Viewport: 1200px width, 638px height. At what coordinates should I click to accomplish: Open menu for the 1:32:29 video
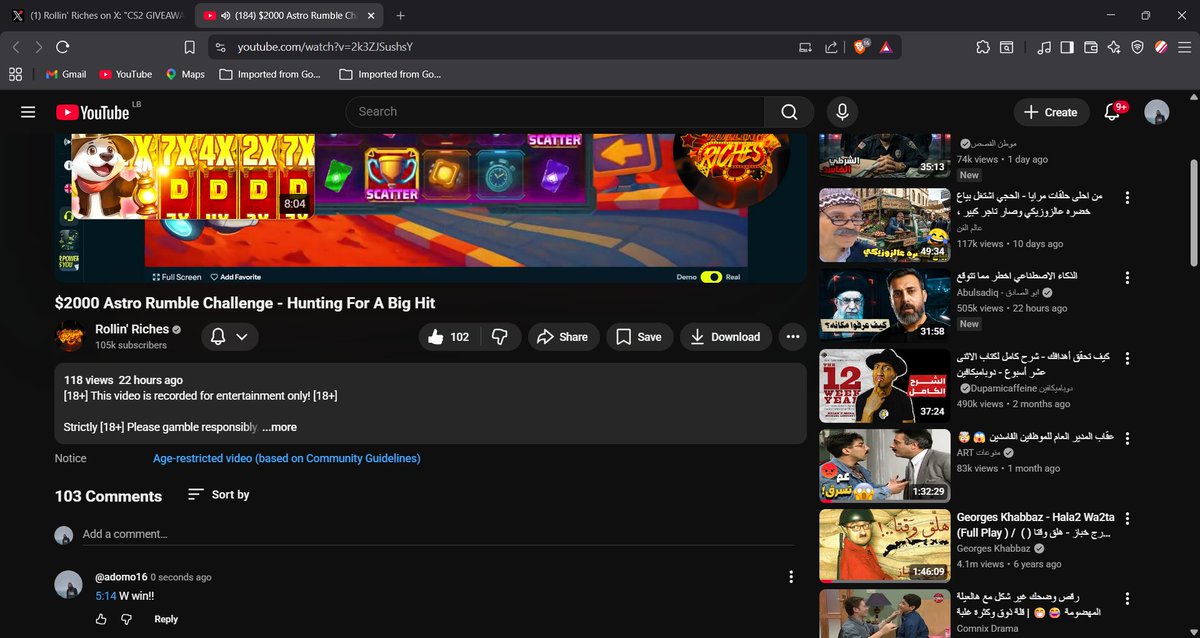coord(1128,438)
